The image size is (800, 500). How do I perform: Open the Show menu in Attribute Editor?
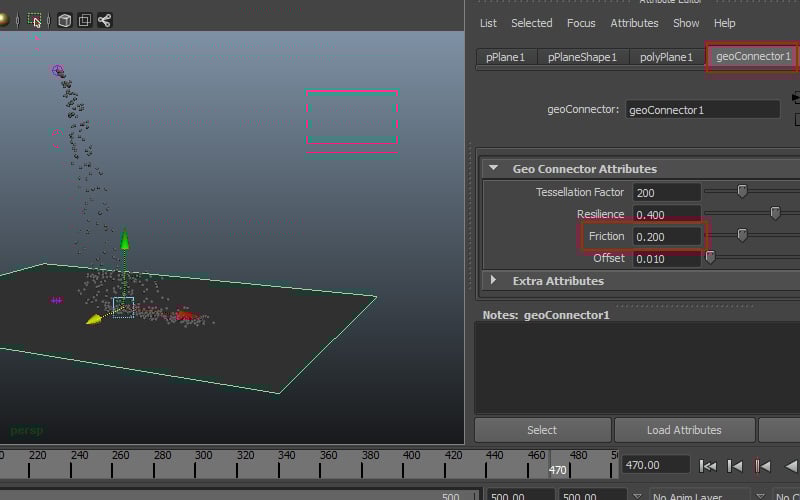(686, 23)
